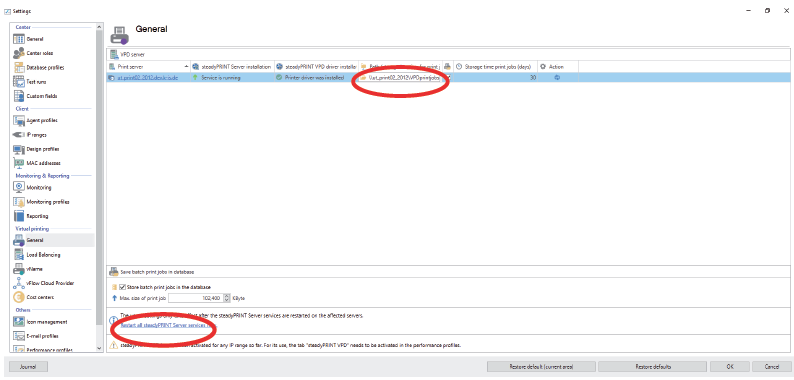Open the Load Balancing icon
This screenshot has height=380, width=794.
19,255
